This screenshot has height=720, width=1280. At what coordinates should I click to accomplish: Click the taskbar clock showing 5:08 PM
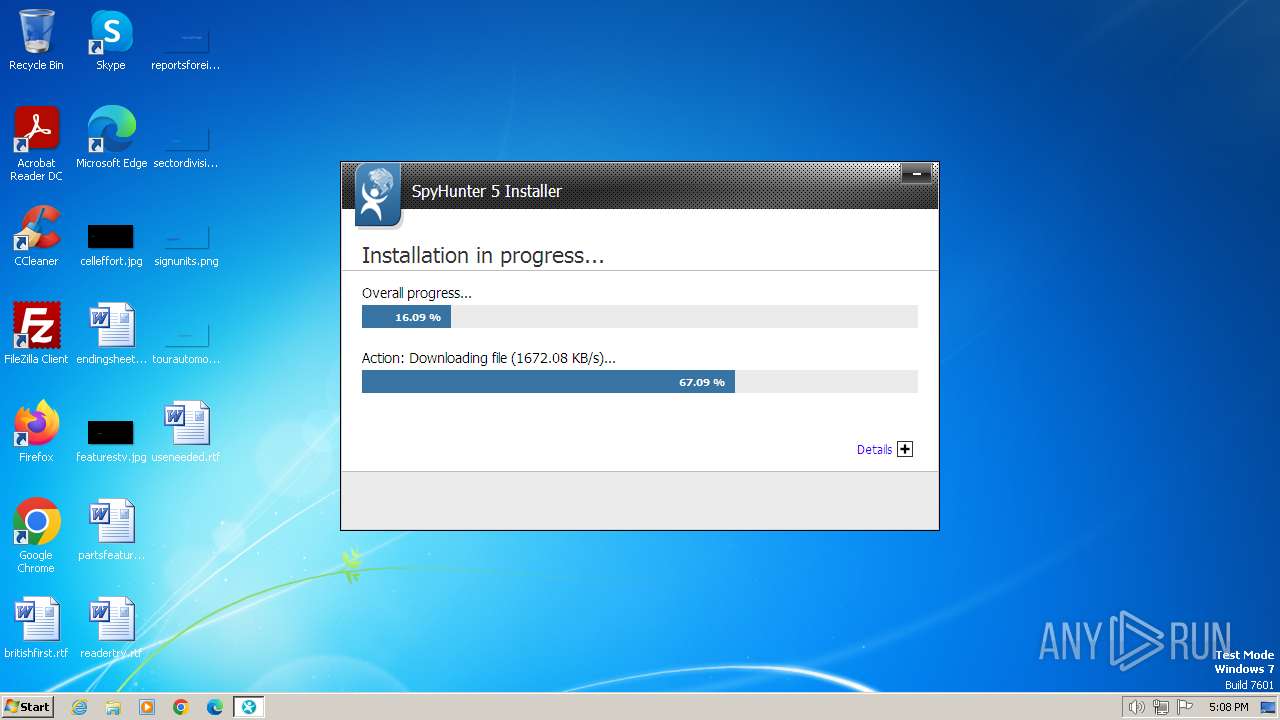(1228, 707)
